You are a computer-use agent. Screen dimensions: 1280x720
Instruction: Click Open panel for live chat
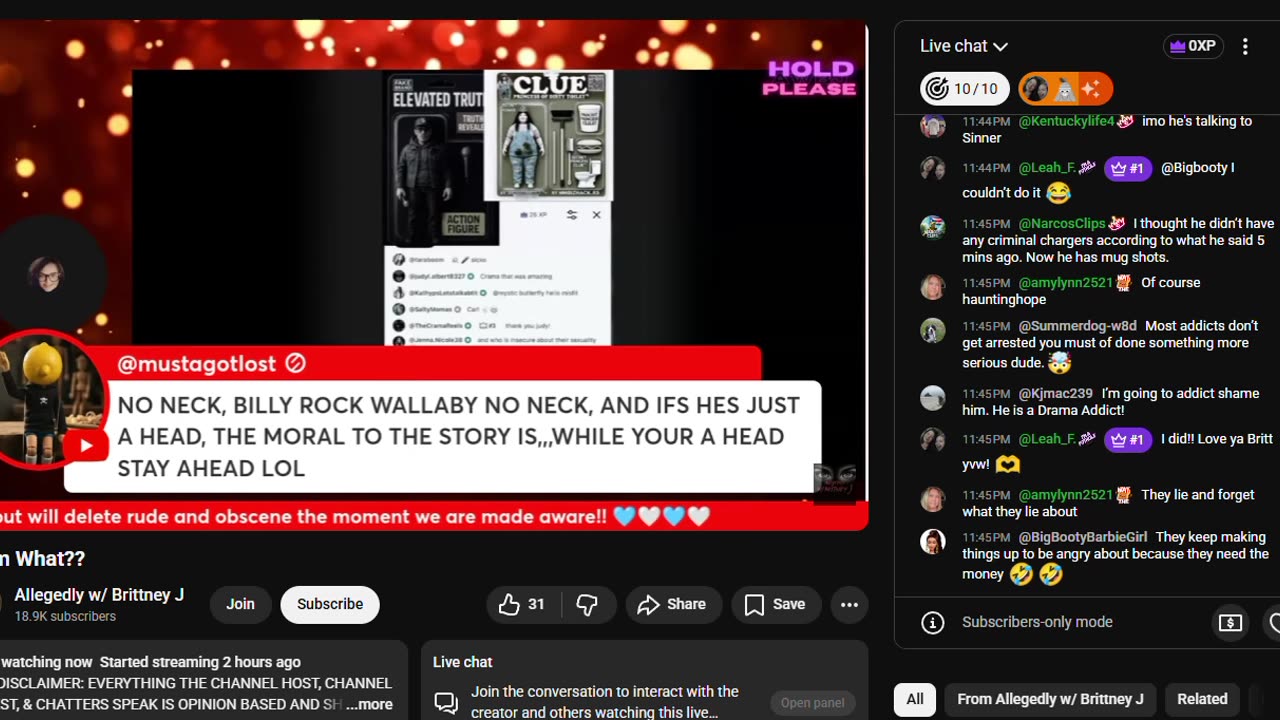tap(812, 703)
